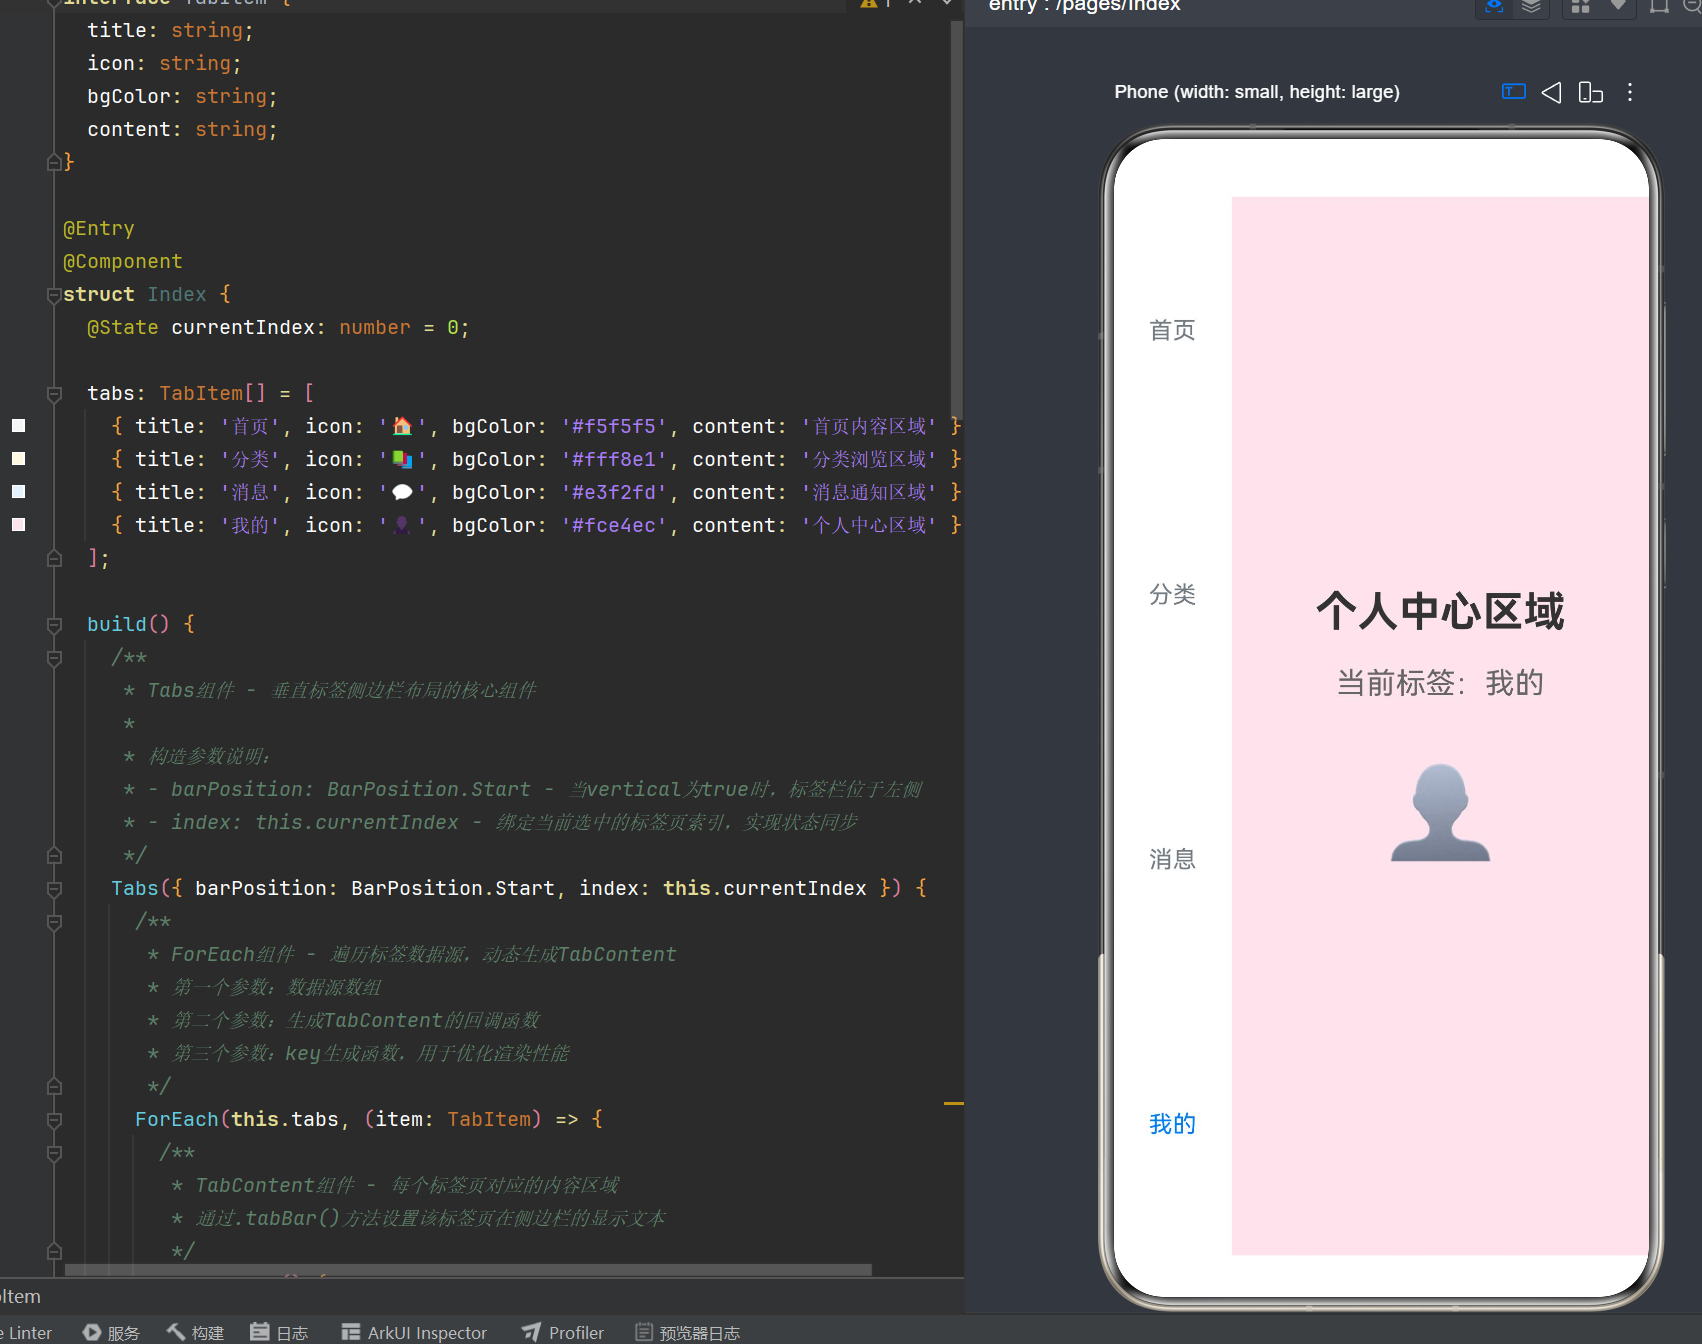
Task: Collapse the build() method fold marker
Action: (x=54, y=625)
